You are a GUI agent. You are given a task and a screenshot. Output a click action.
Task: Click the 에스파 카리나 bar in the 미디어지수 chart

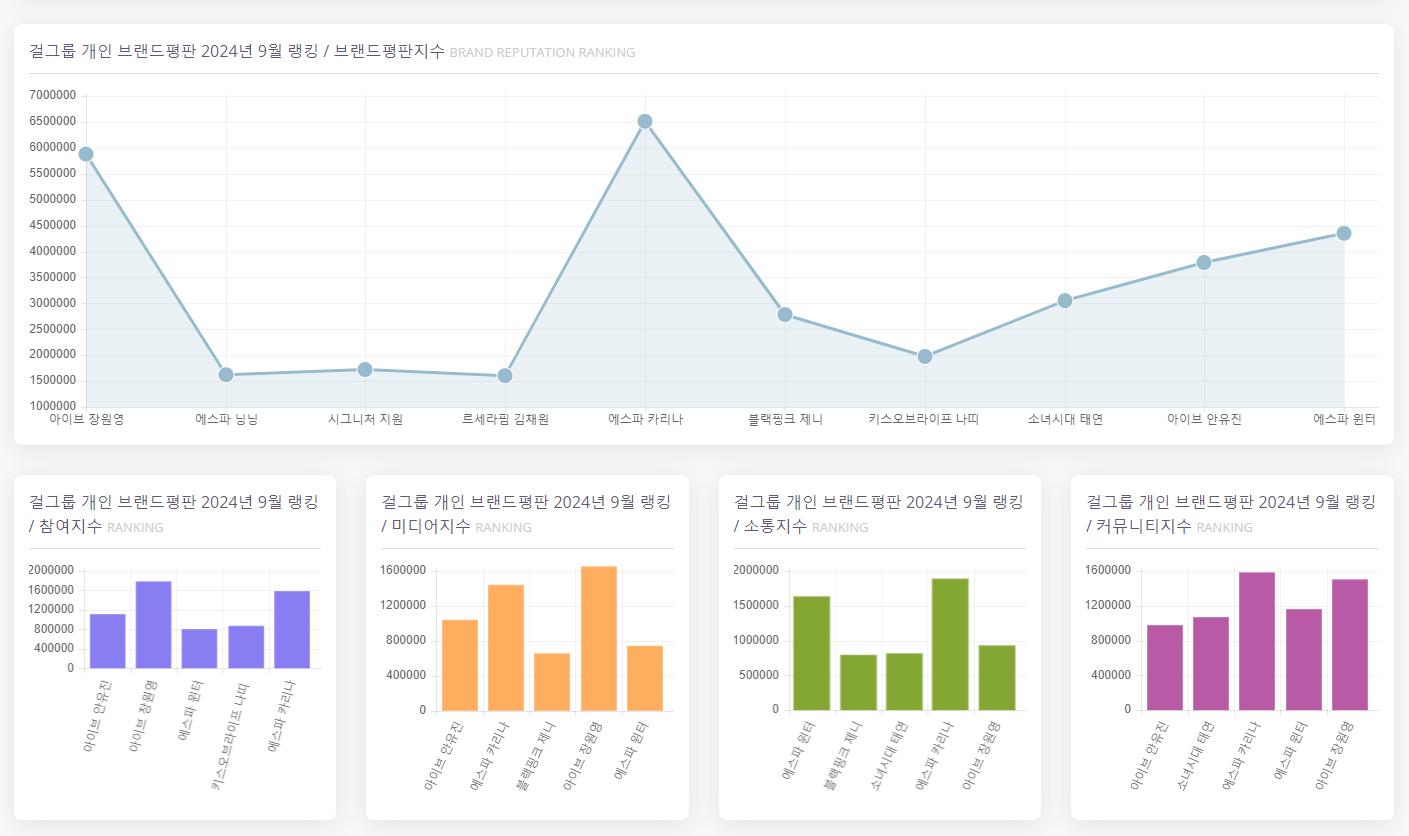tap(506, 648)
